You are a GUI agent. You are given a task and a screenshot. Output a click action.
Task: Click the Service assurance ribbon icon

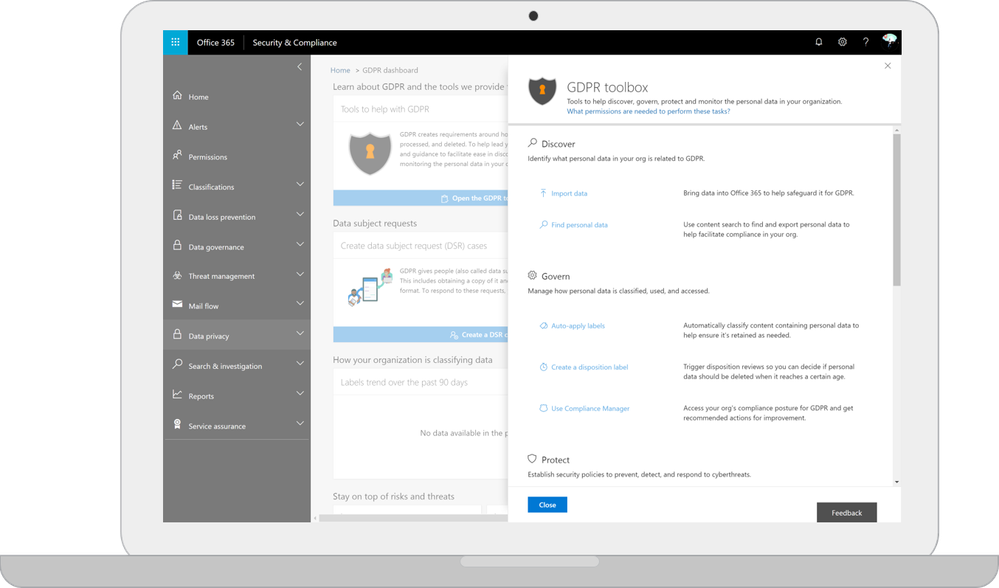click(177, 424)
